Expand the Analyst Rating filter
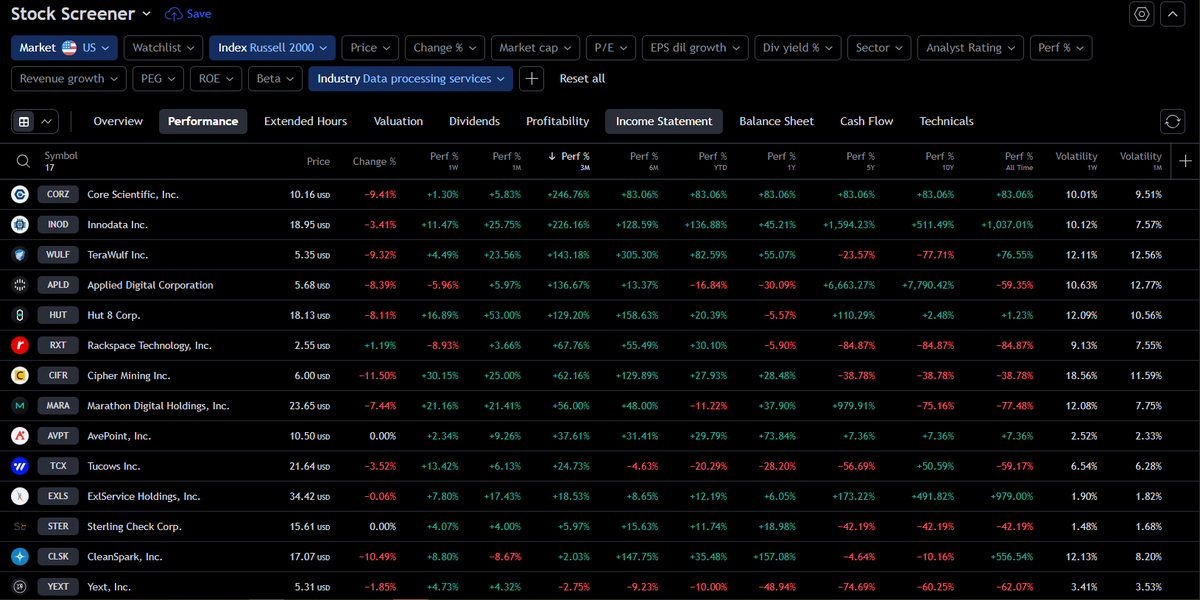Screen dimensions: 1200x600 point(971,47)
